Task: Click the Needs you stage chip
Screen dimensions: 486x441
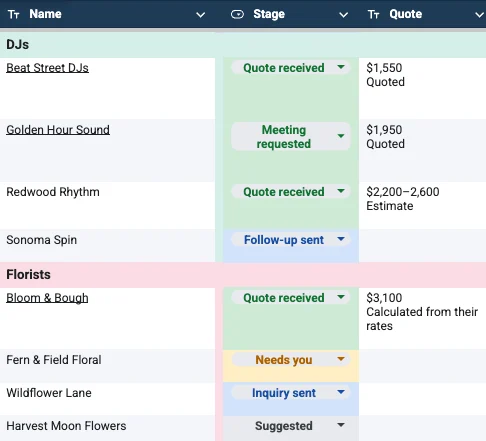Action: [x=291, y=360]
